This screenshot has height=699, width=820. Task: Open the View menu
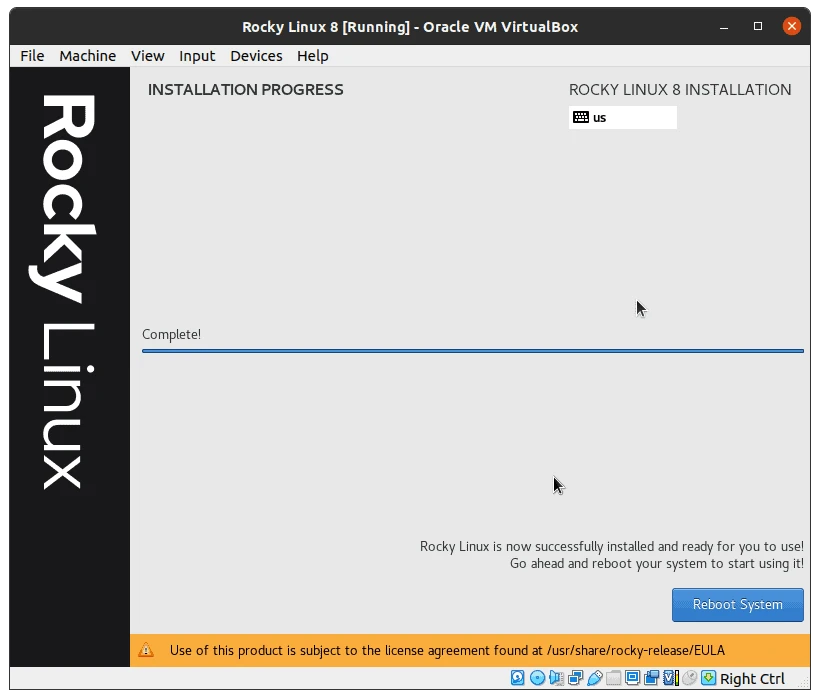(147, 56)
